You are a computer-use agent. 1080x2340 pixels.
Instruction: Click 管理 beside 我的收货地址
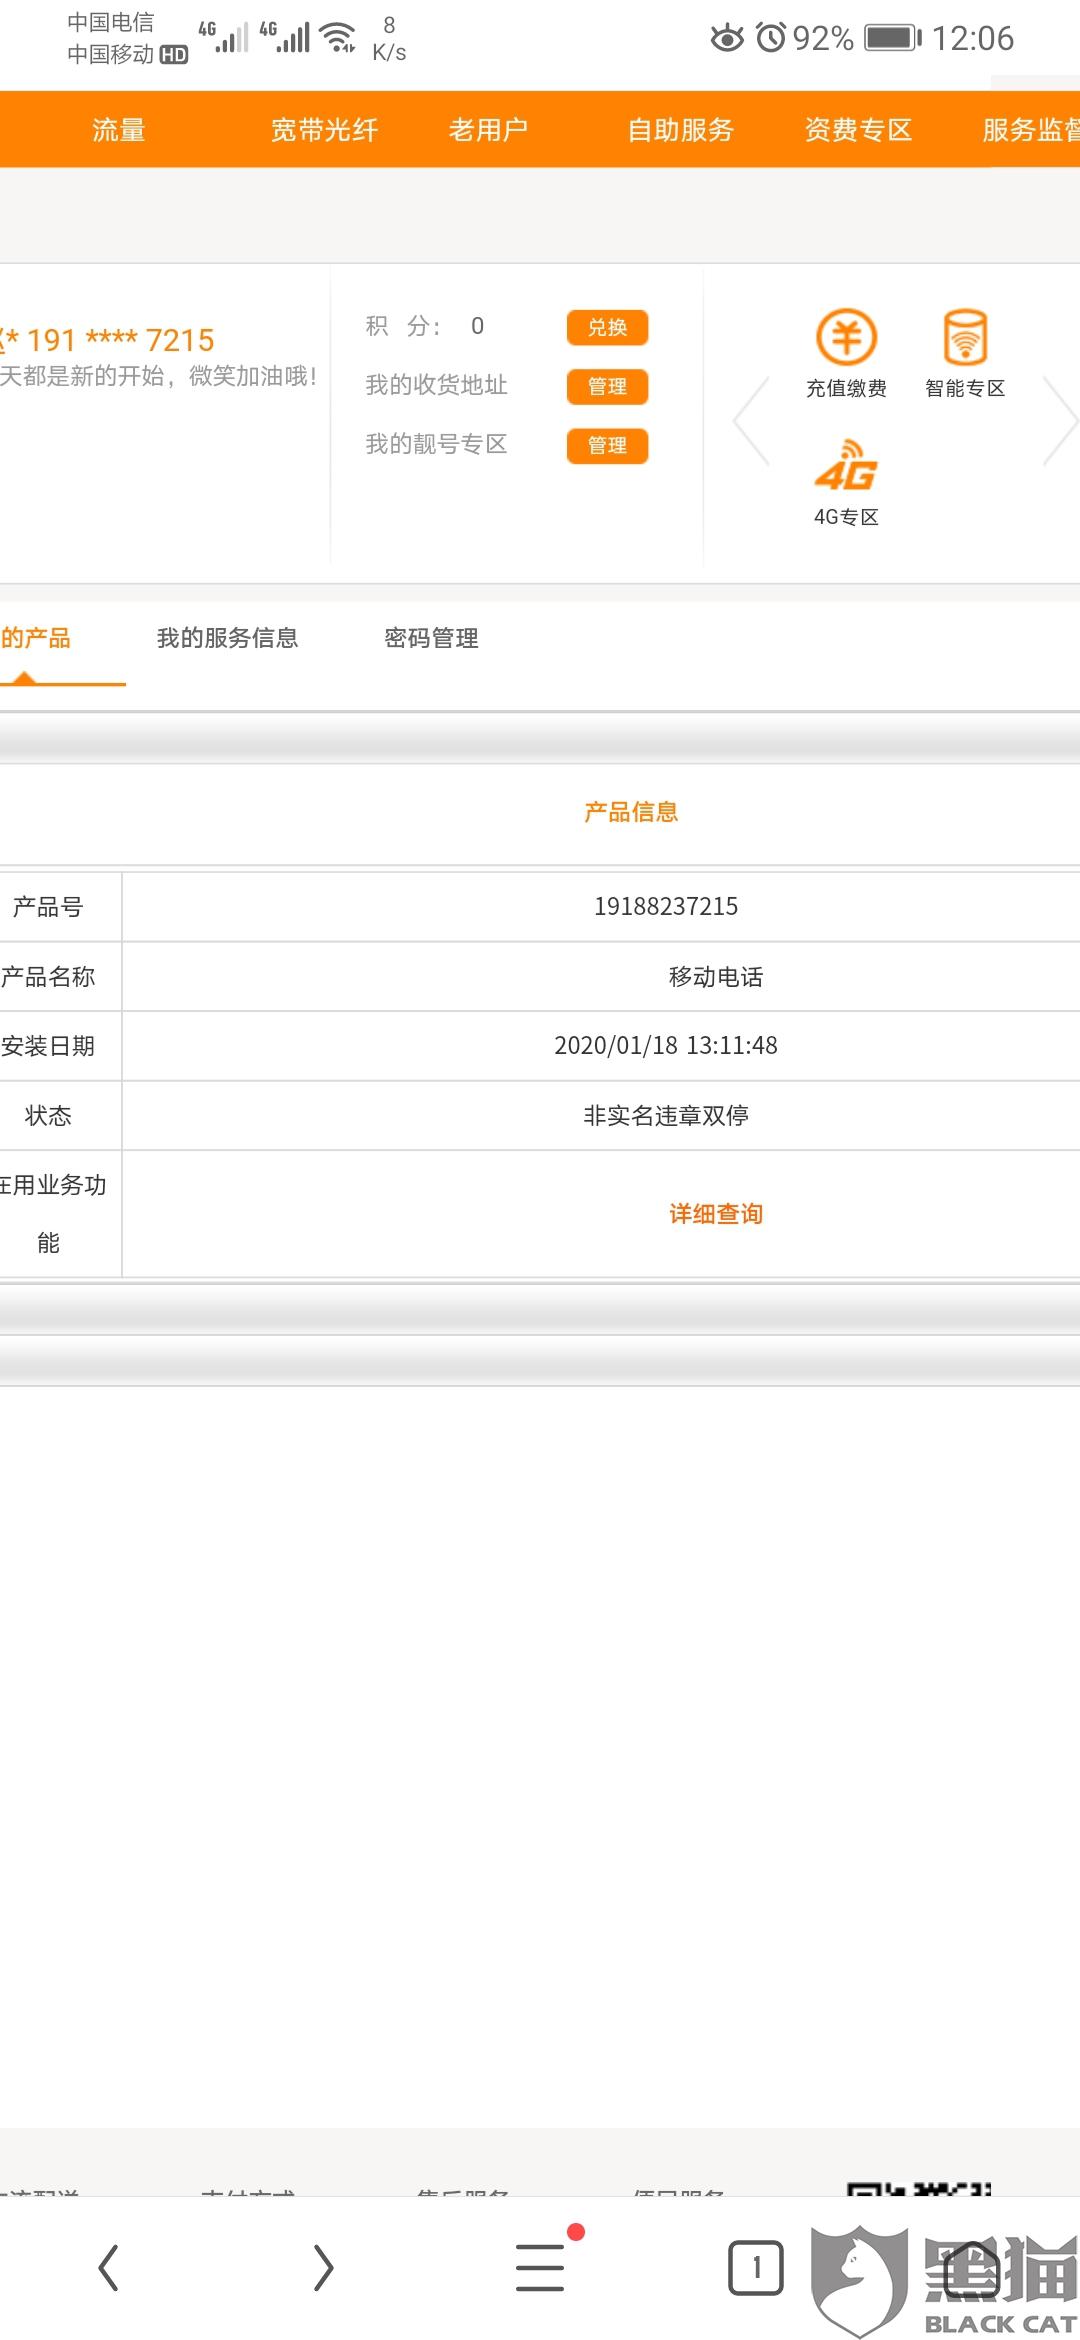[607, 386]
